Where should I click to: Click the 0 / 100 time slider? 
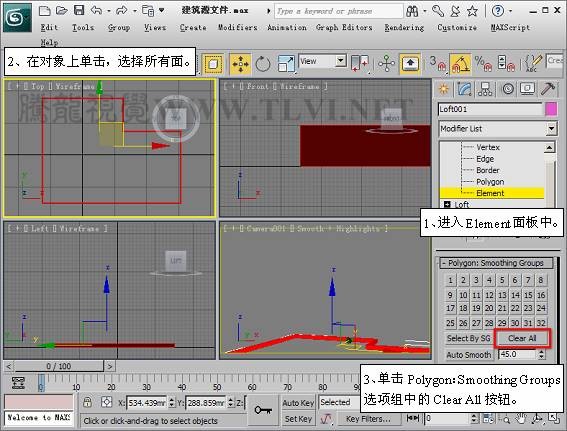coord(59,366)
